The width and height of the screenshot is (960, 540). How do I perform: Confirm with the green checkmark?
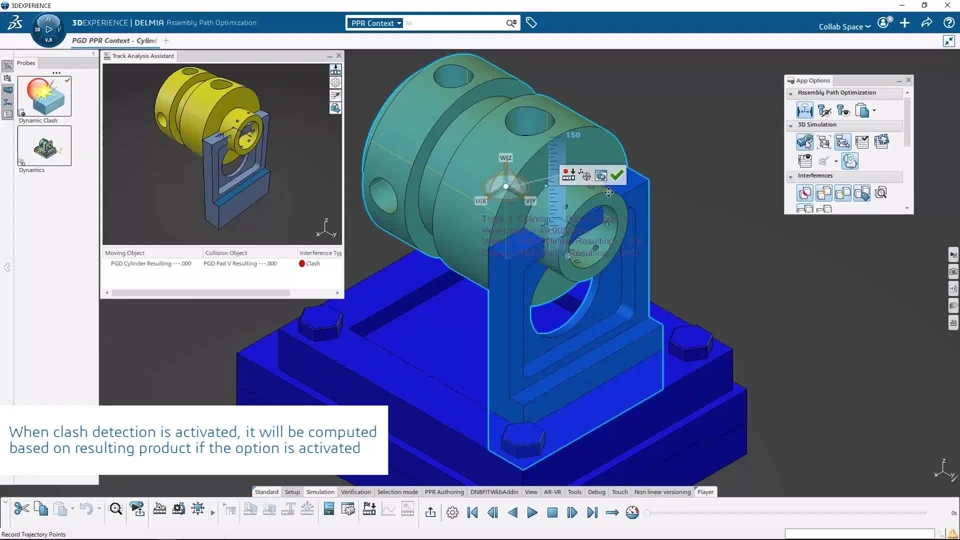click(617, 176)
